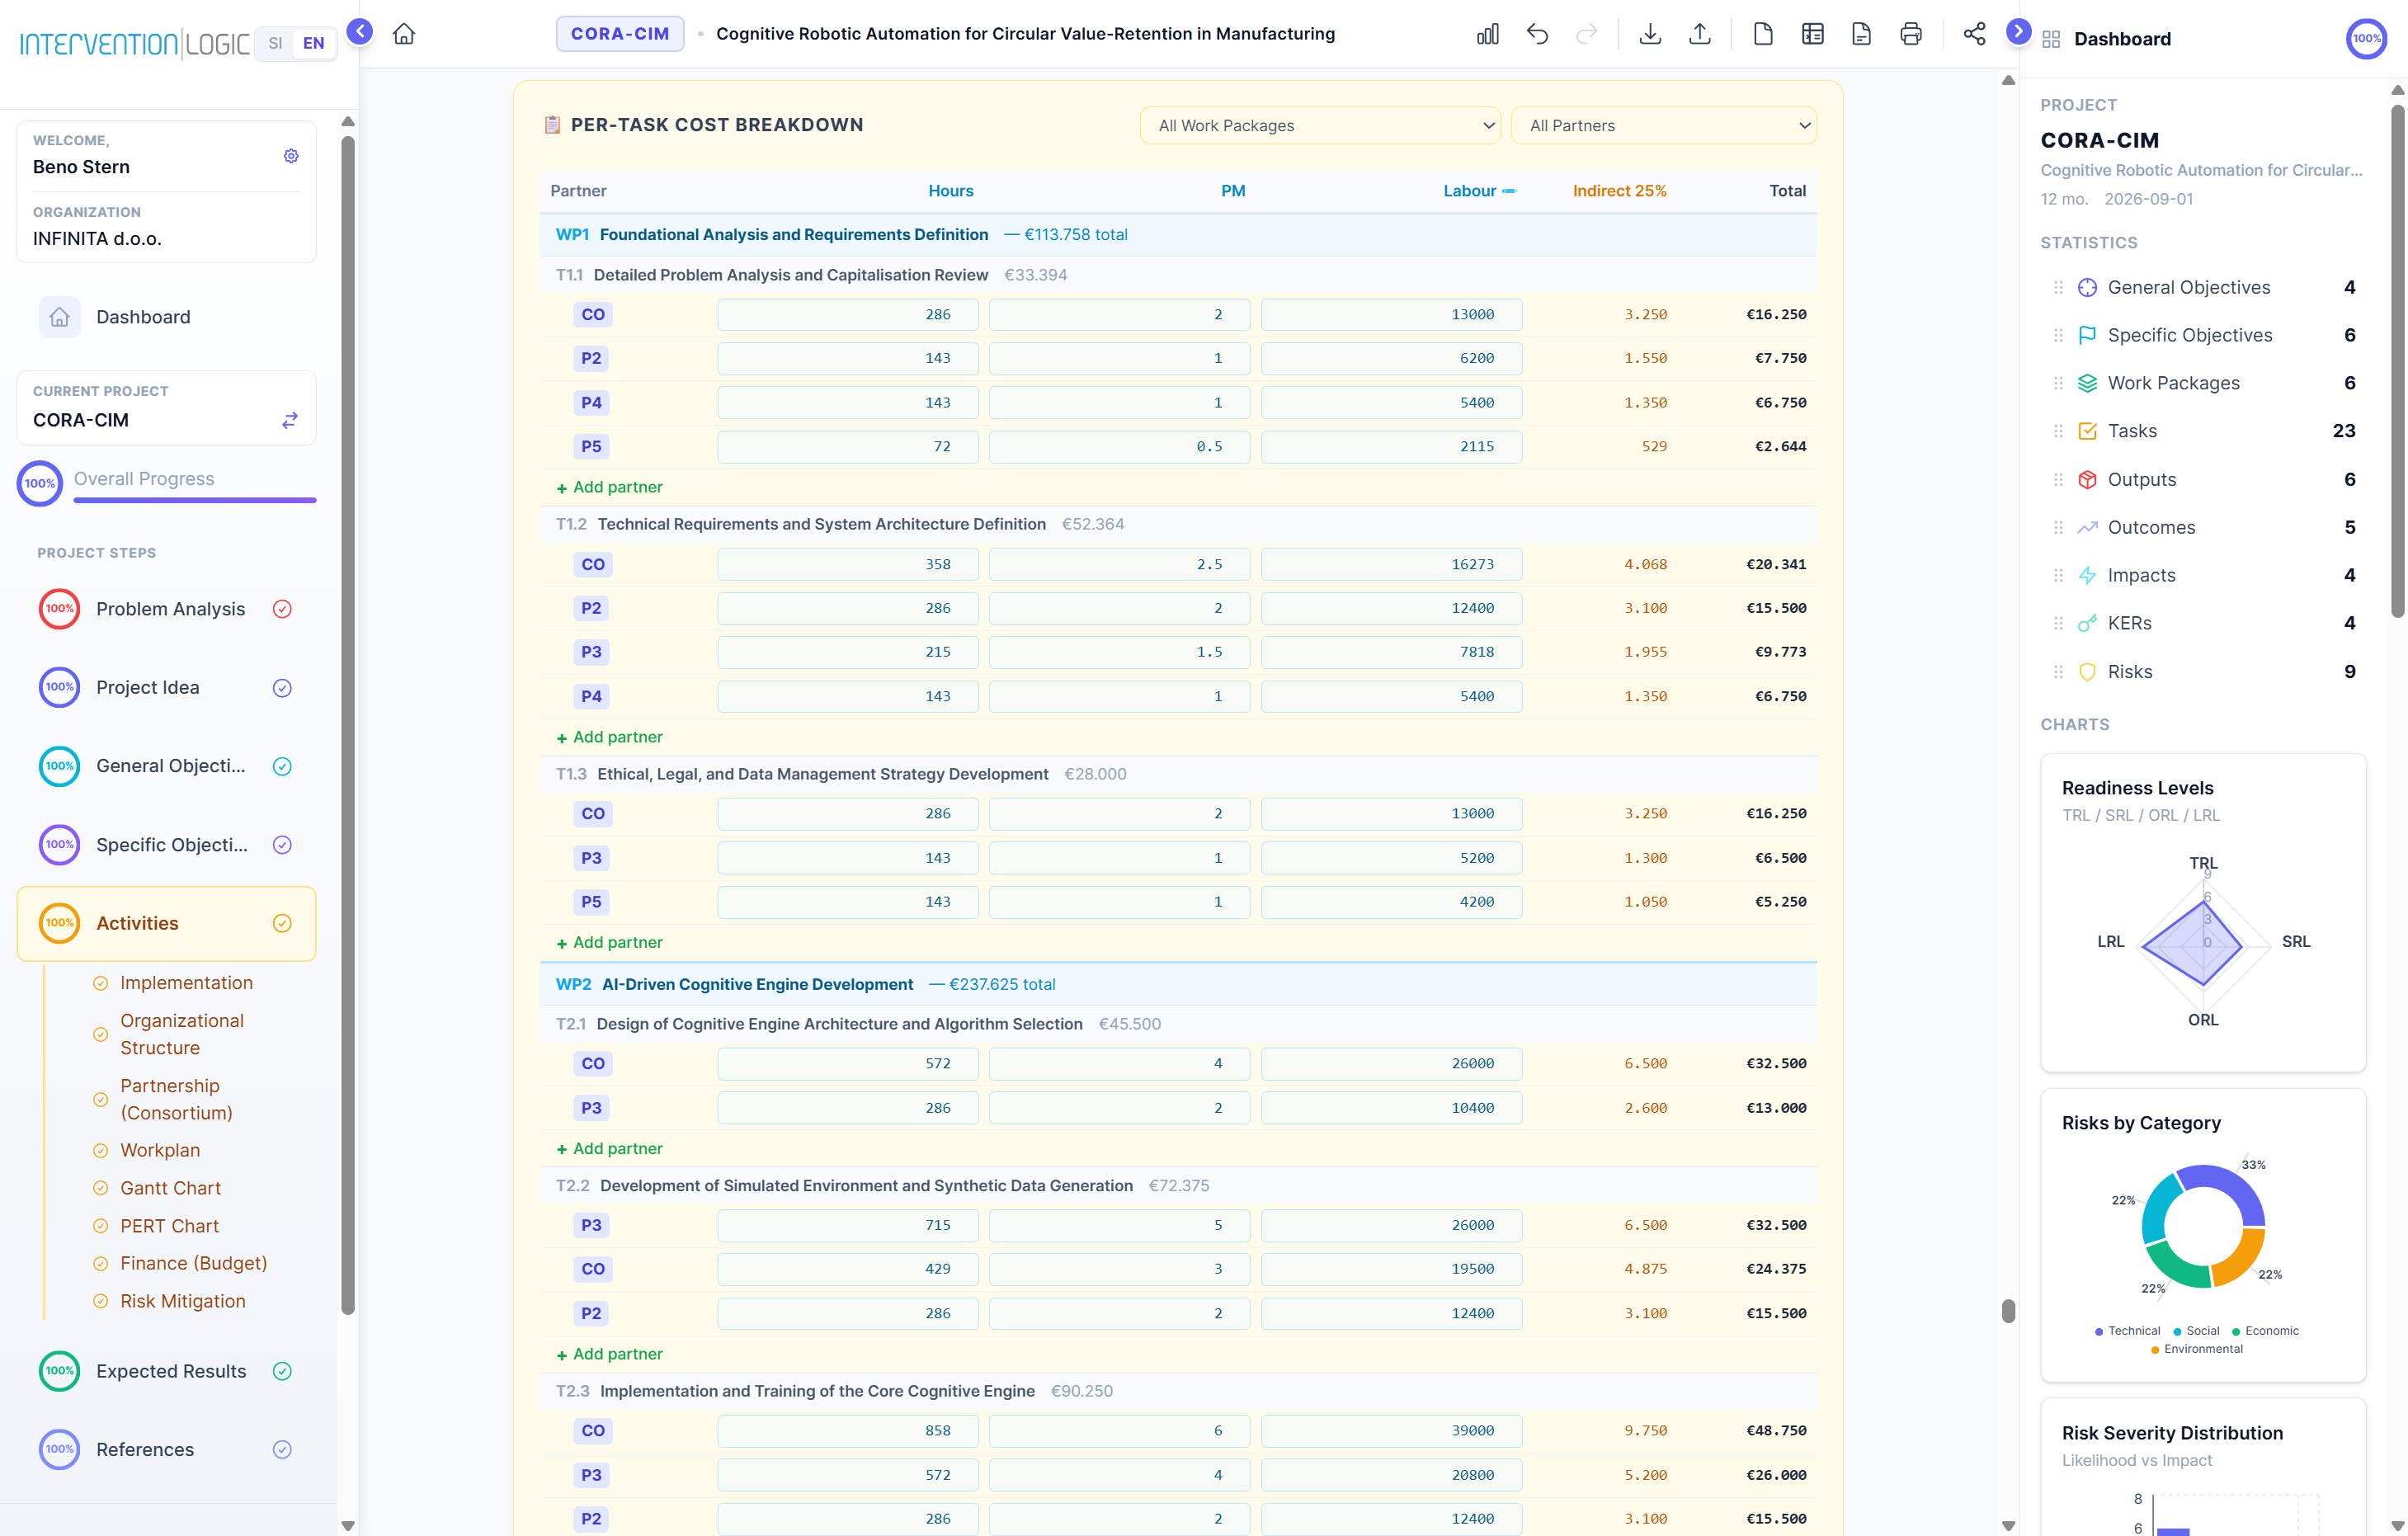The height and width of the screenshot is (1536, 2408).
Task: Toggle the Labour column mode indicator
Action: [1509, 191]
